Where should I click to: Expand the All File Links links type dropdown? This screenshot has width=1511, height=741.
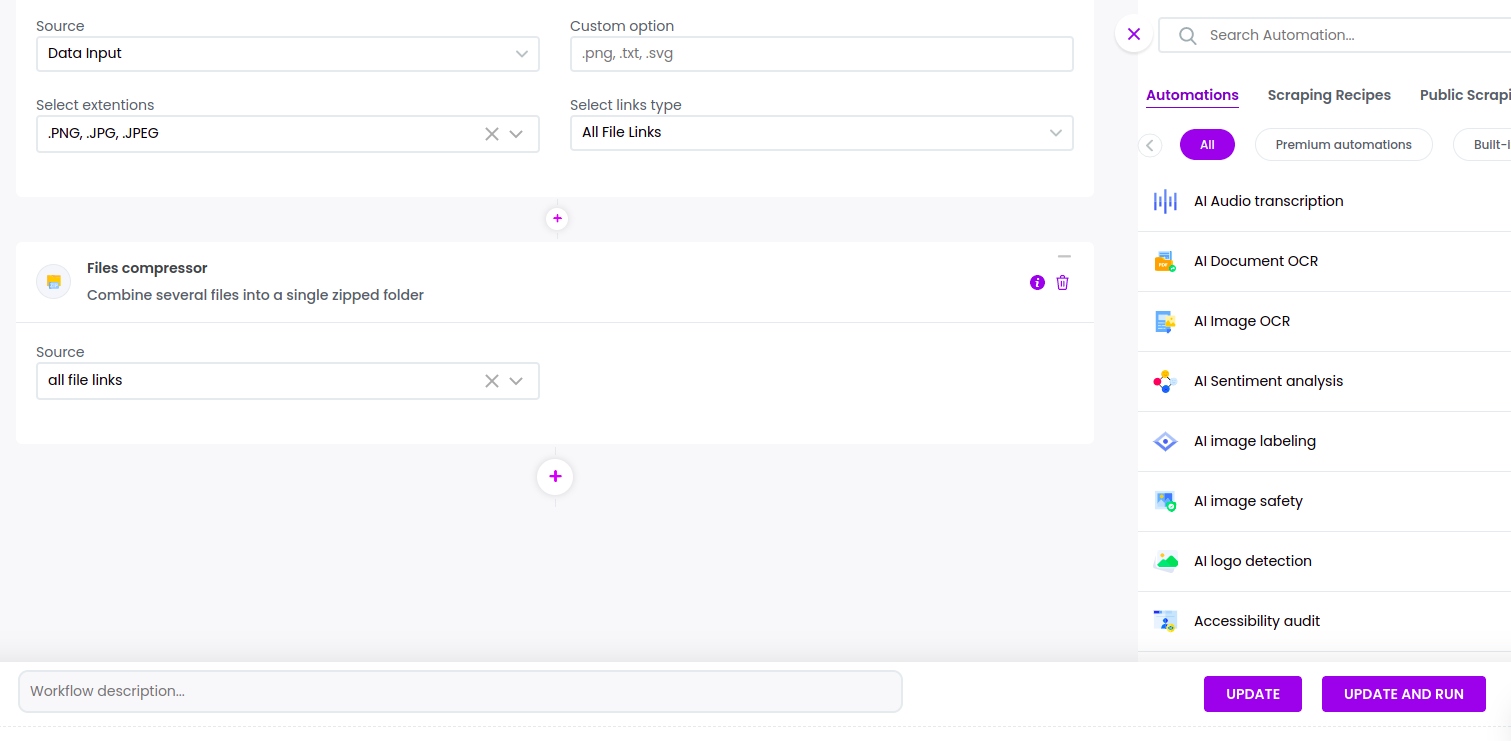pos(821,132)
